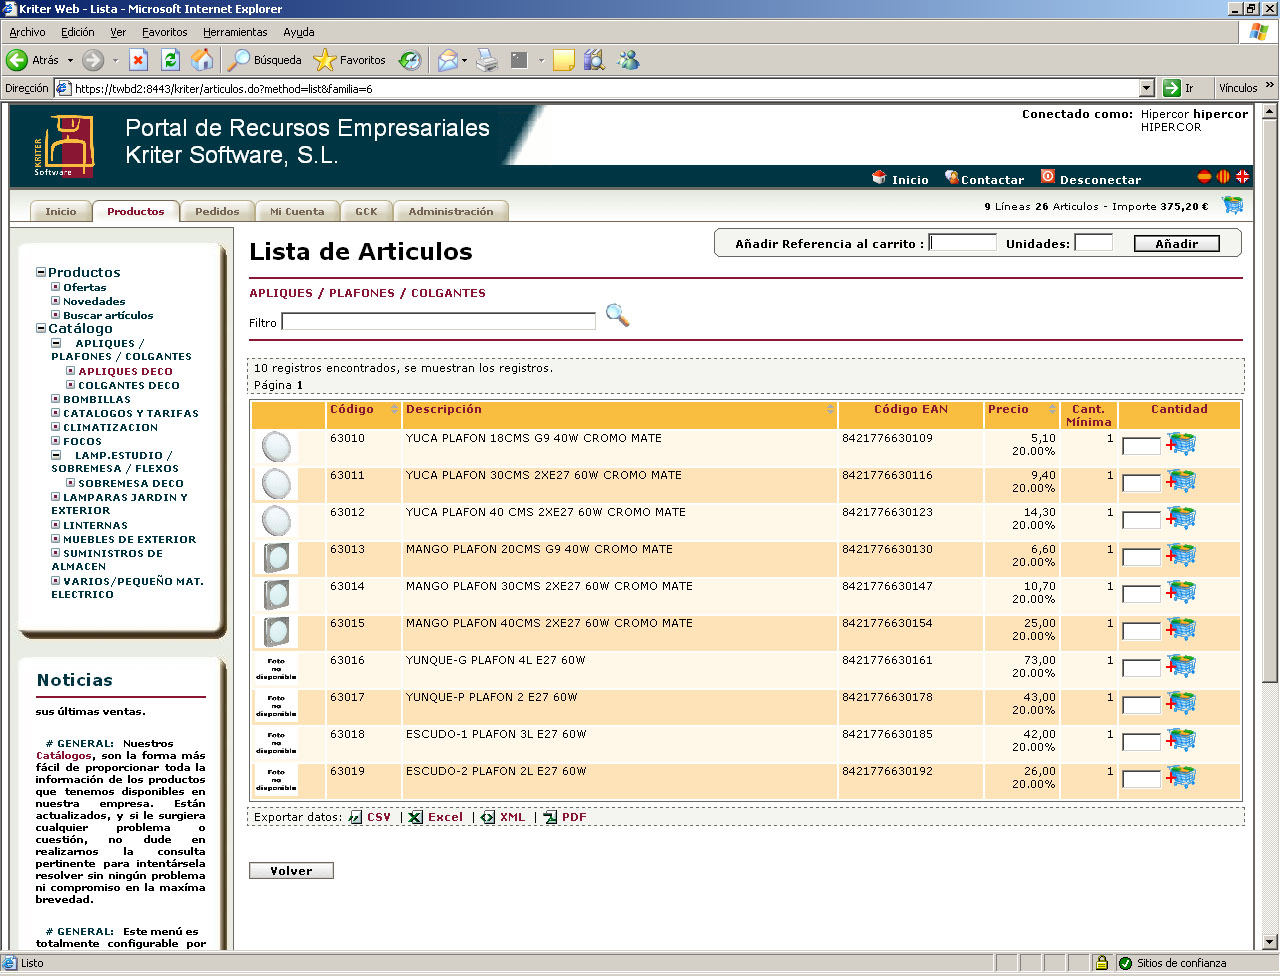The image size is (1280, 976).
Task: Click the browser Home icon
Action: [202, 60]
